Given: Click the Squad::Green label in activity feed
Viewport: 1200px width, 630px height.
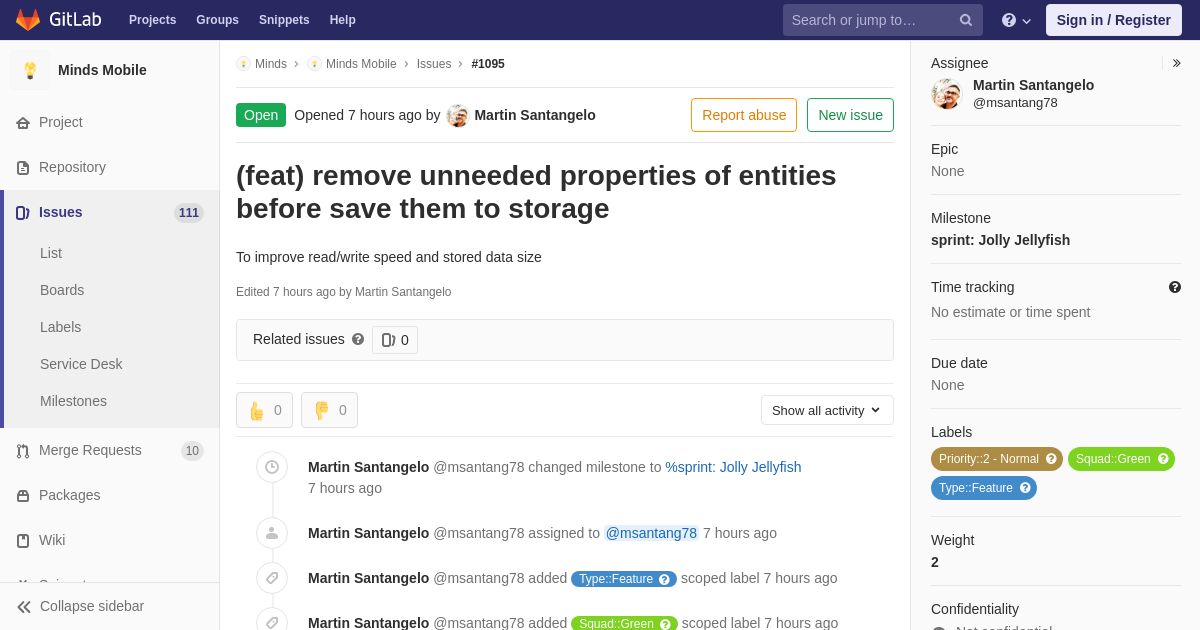Looking at the screenshot, I should (624, 624).
